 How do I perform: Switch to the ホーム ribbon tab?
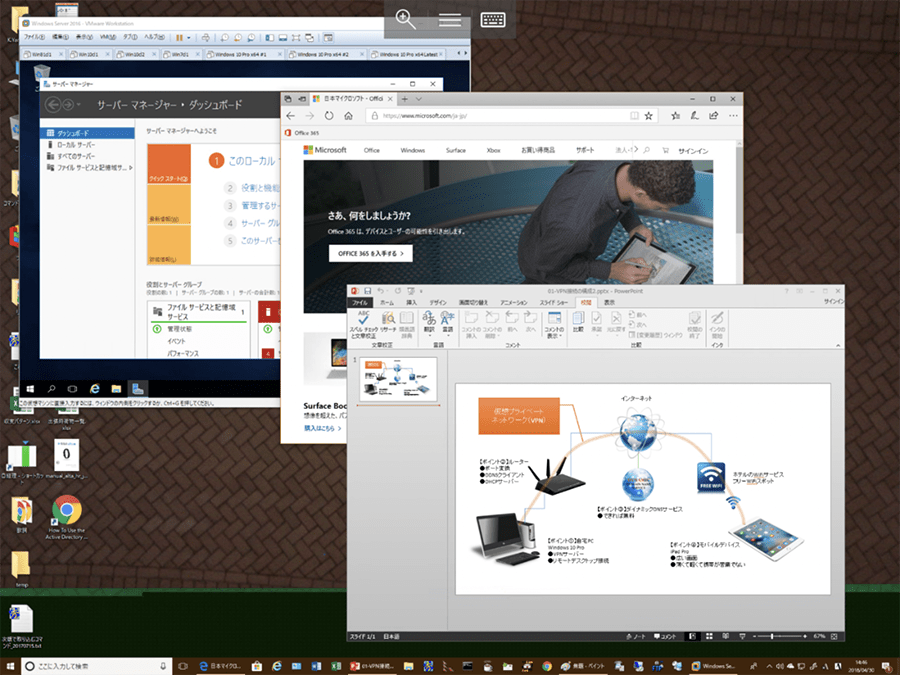click(x=385, y=302)
